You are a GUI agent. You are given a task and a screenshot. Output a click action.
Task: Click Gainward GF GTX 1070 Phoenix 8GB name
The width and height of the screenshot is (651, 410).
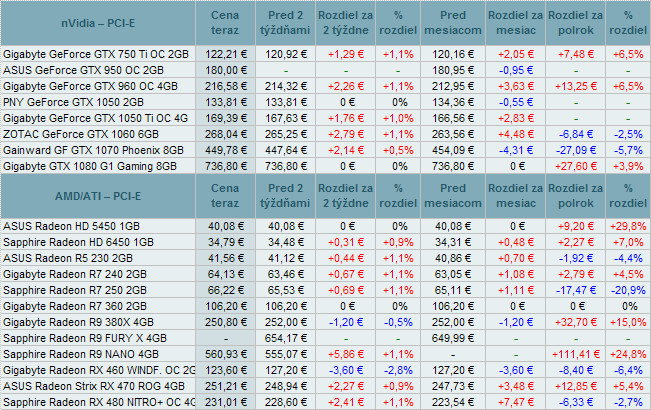click(93, 150)
